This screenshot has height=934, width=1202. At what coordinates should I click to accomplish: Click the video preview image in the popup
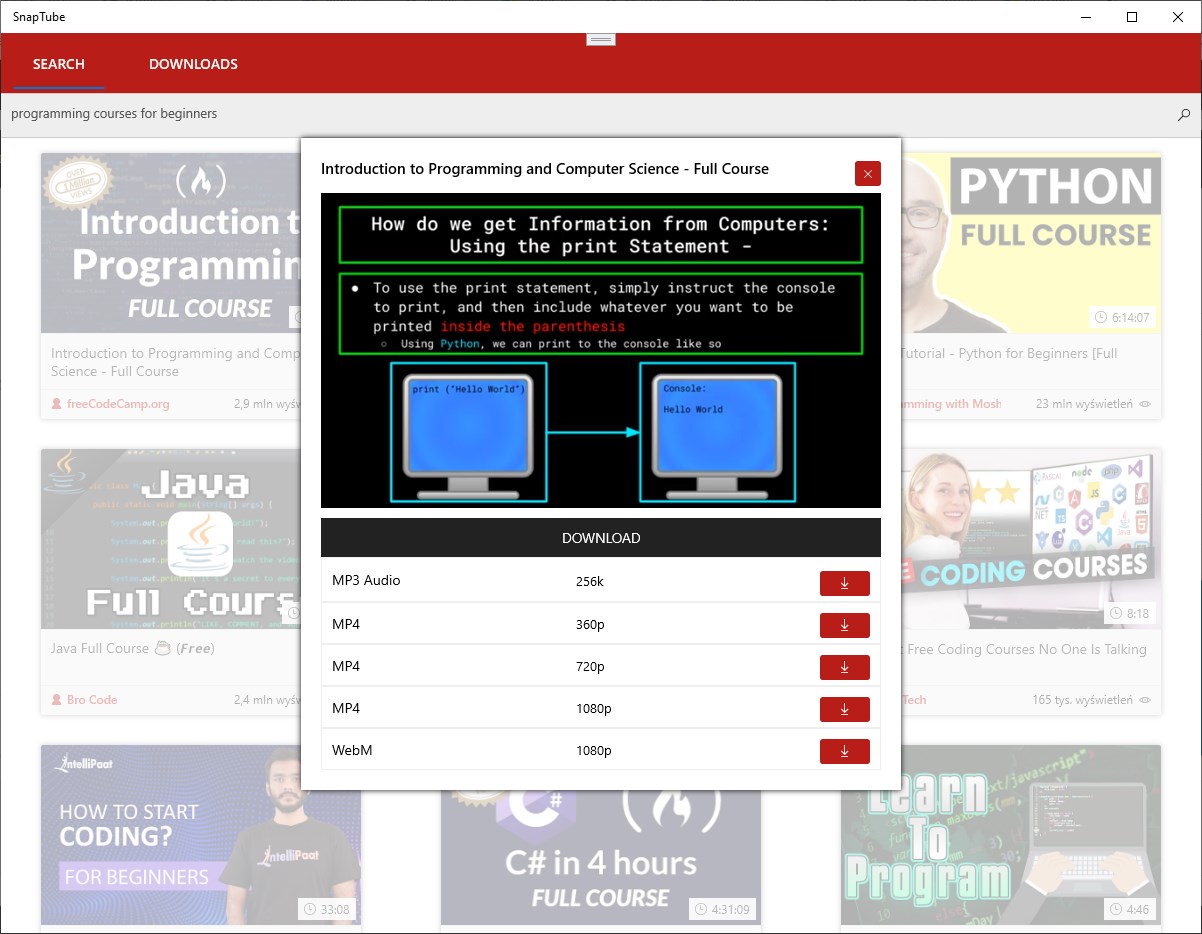click(600, 349)
